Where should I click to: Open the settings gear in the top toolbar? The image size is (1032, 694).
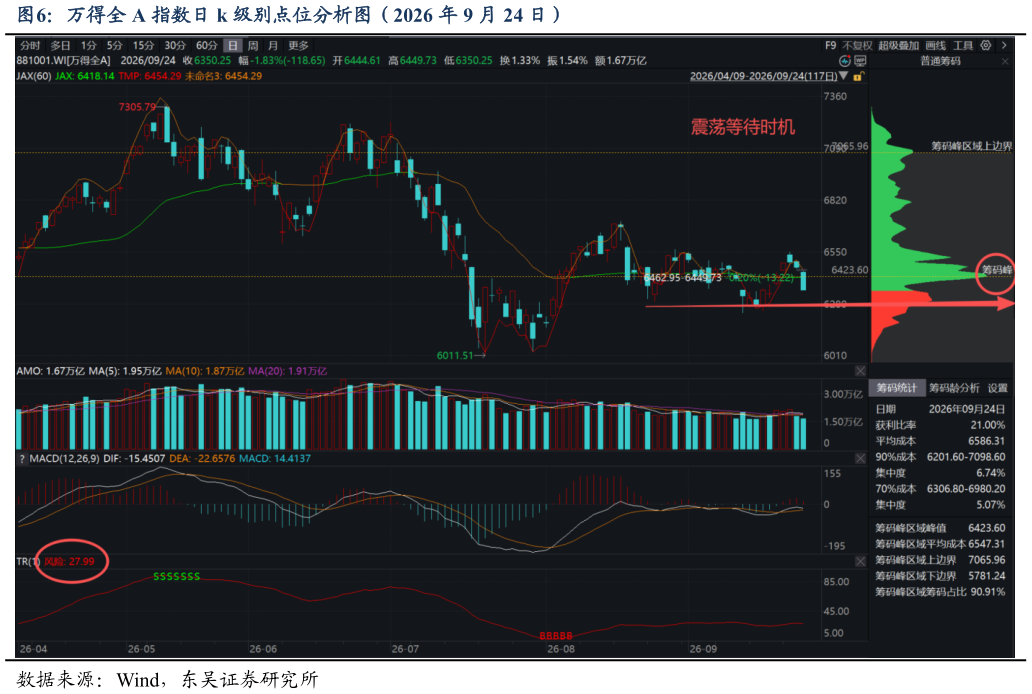coord(985,45)
